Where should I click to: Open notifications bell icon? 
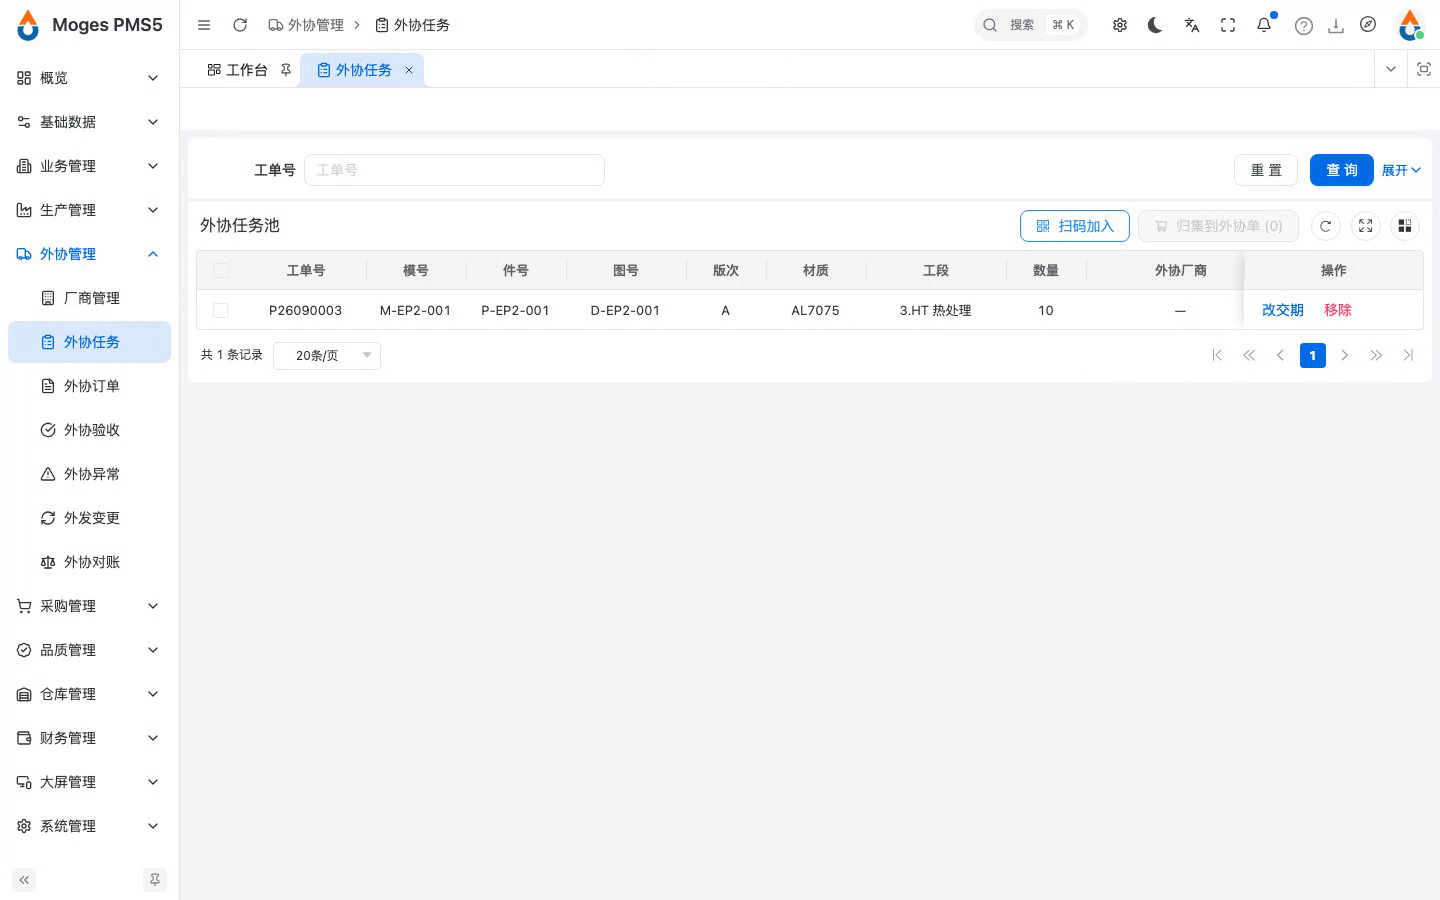[x=1264, y=25]
